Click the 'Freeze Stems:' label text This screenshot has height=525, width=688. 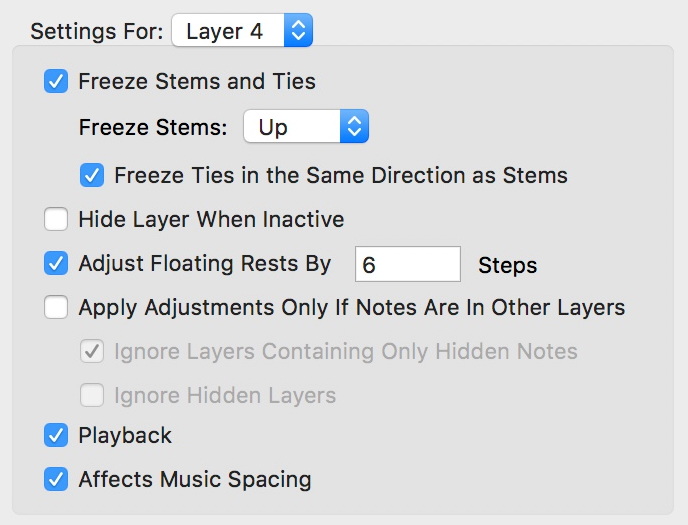click(152, 127)
